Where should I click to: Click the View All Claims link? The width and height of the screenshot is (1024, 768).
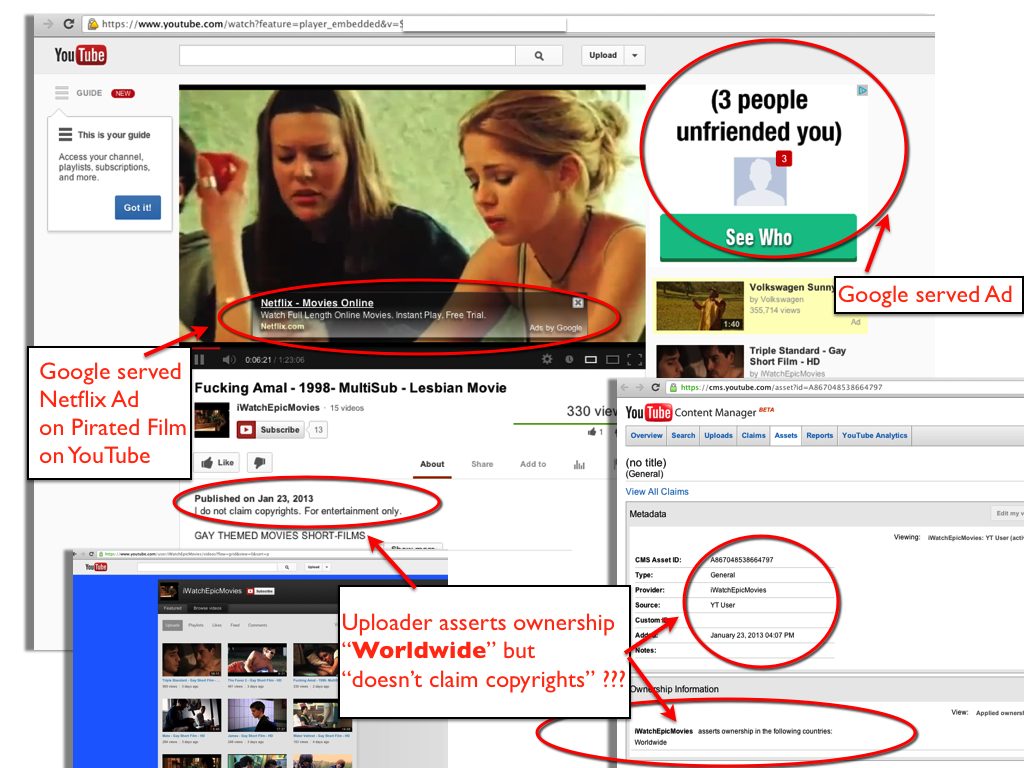[657, 492]
